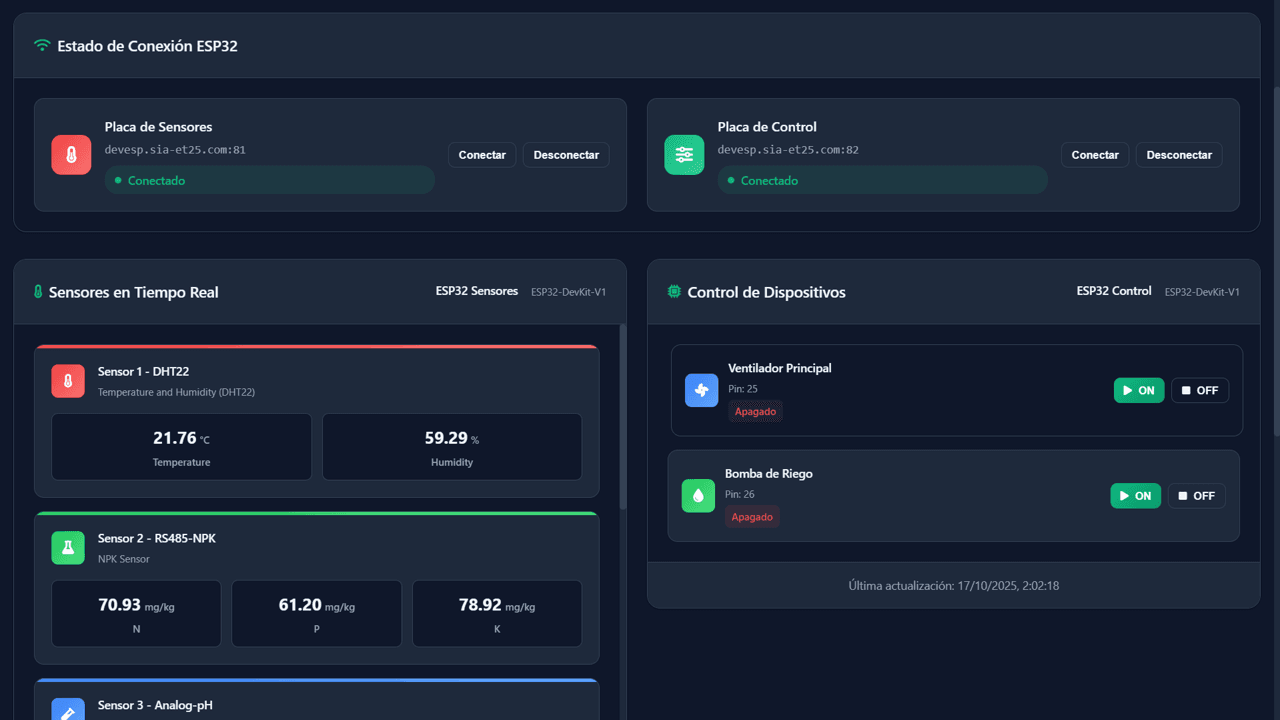Click the red DHT22 sensor thermometer icon
Image resolution: width=1280 pixels, height=720 pixels.
(68, 381)
